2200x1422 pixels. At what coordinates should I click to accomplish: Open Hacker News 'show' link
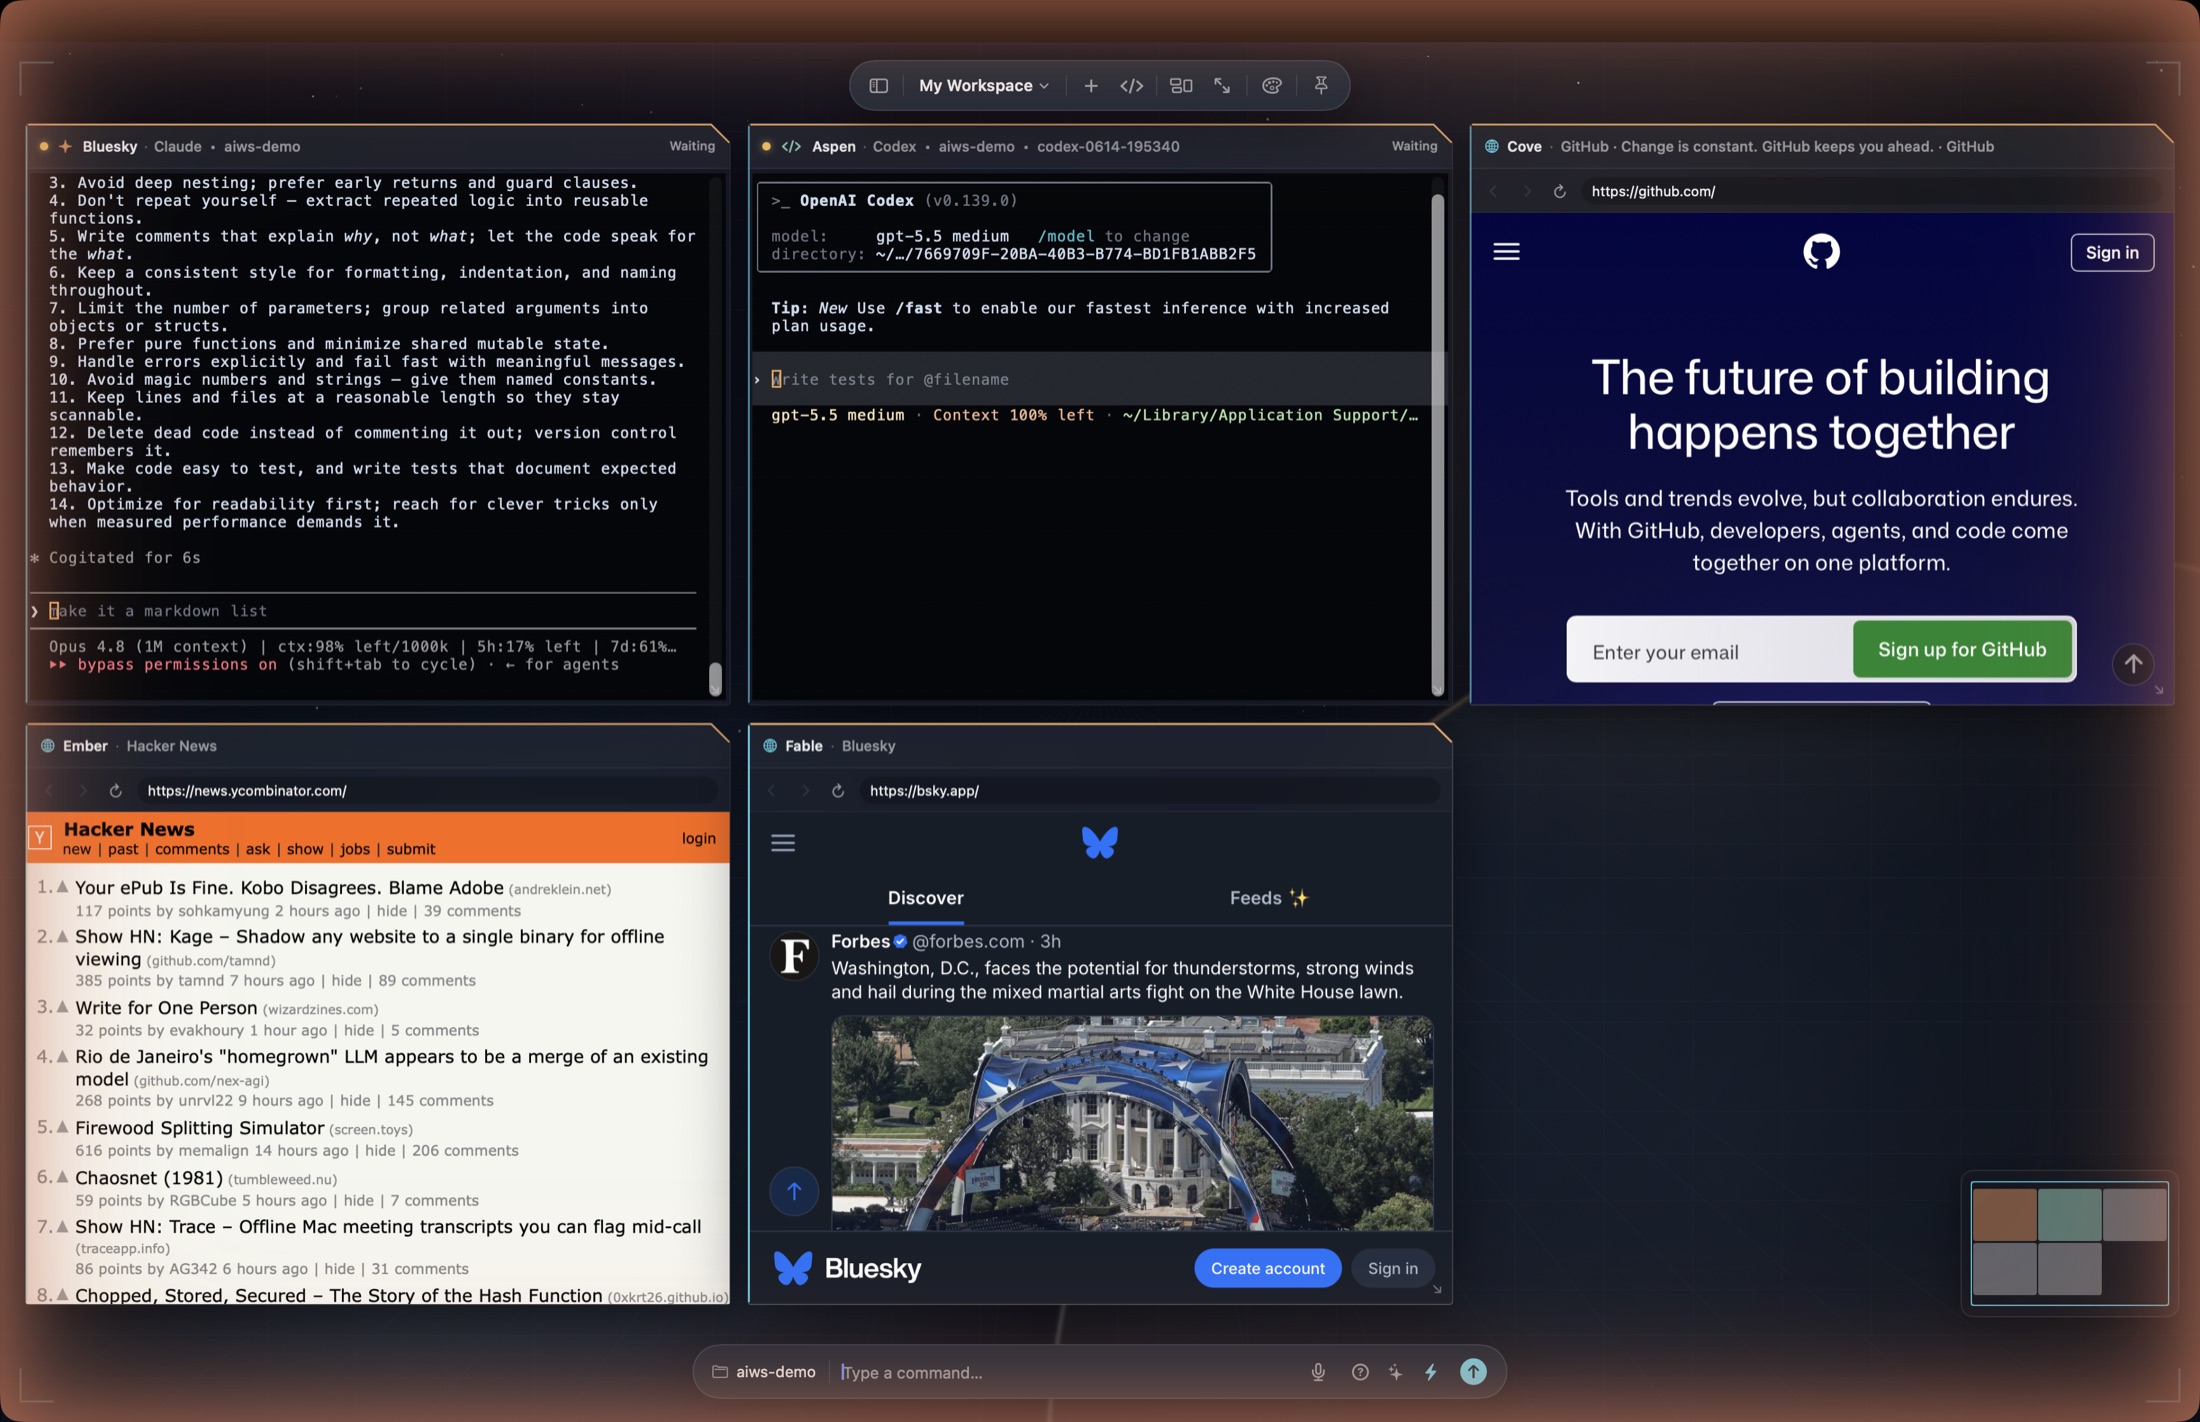tap(305, 849)
